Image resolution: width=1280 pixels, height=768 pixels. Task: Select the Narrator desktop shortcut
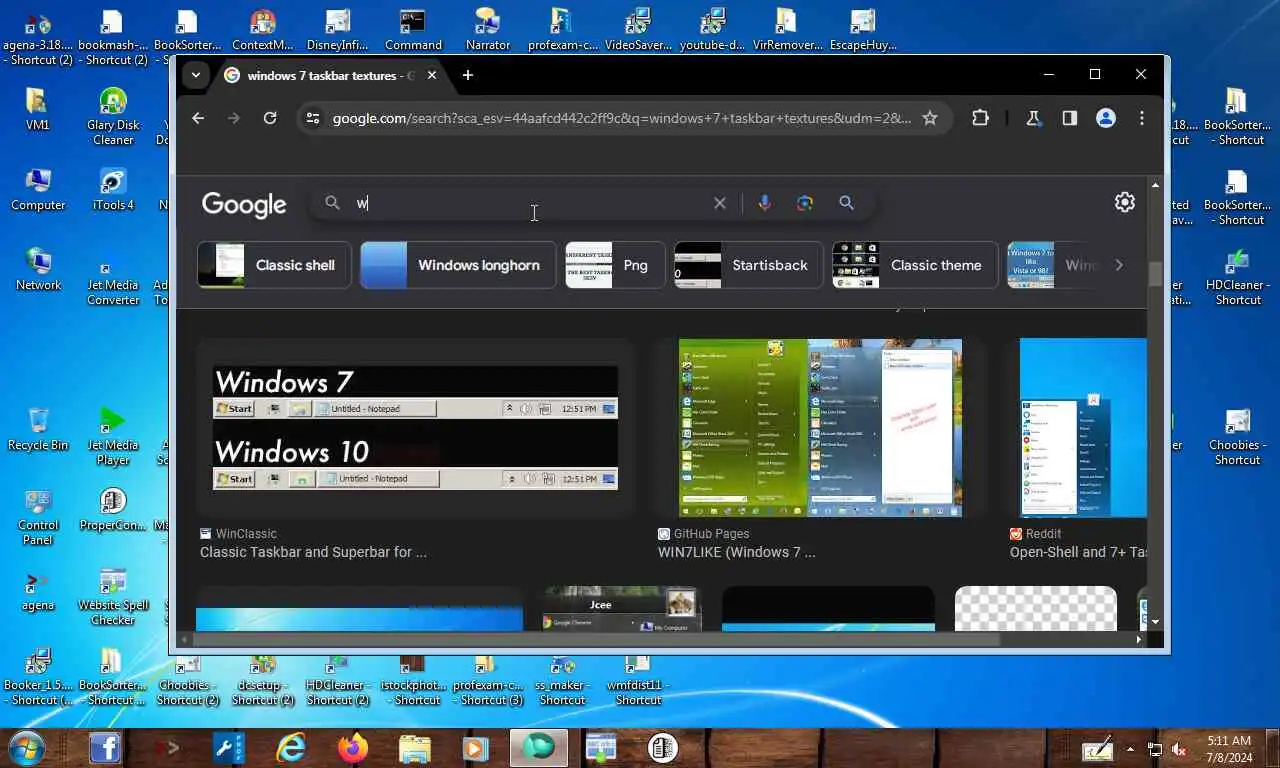pos(488,30)
